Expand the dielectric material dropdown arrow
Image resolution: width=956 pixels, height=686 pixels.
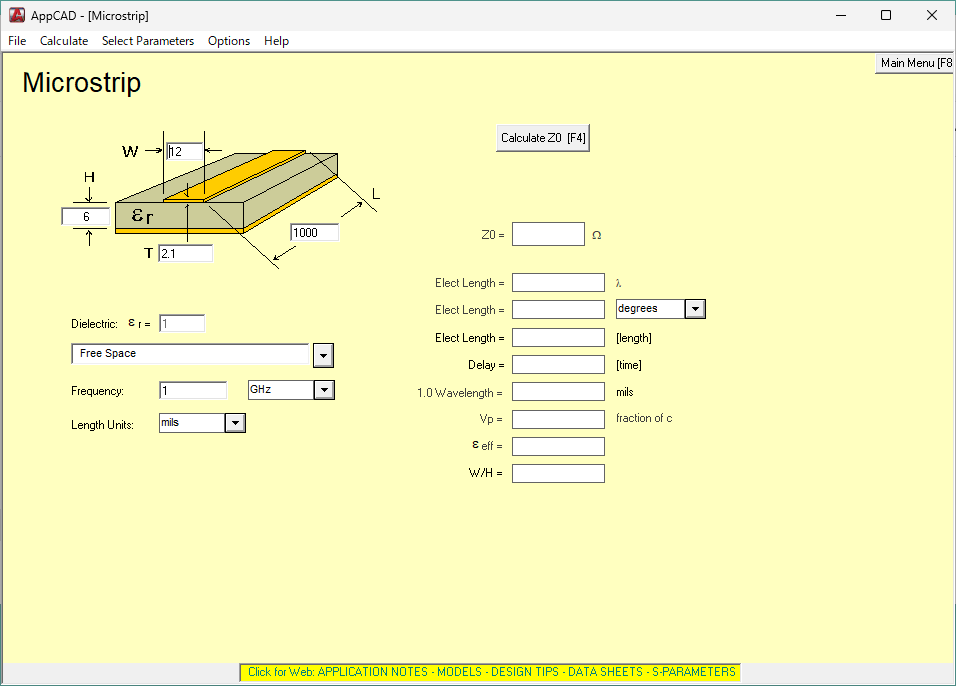click(323, 355)
